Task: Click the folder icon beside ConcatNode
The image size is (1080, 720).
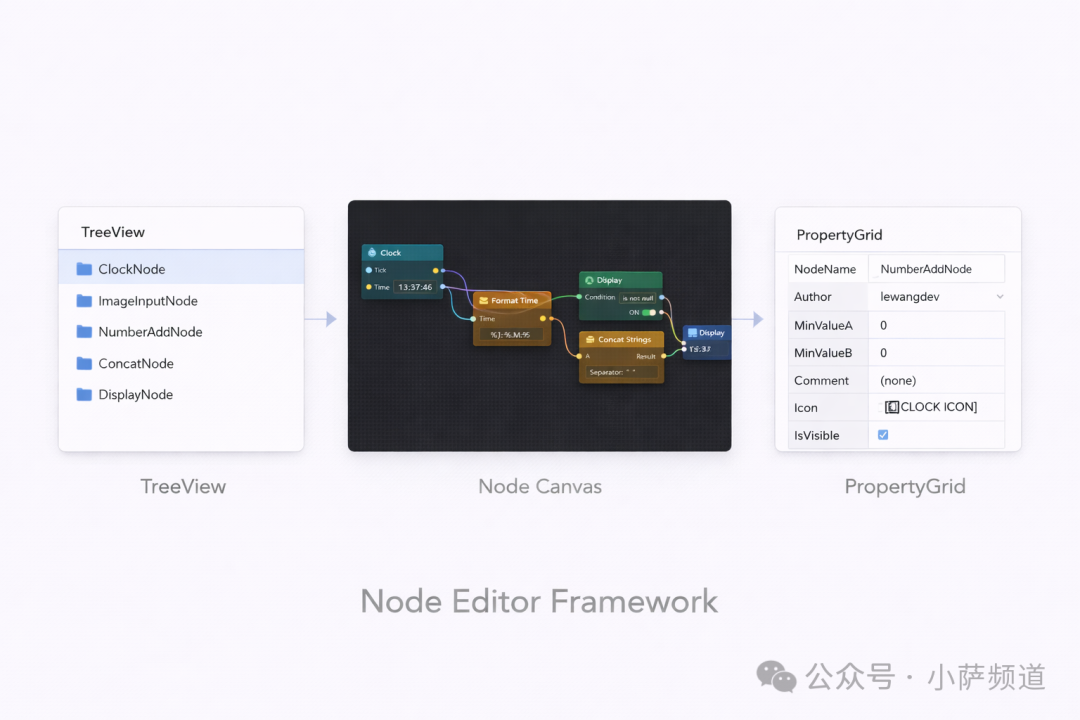Action: [84, 363]
